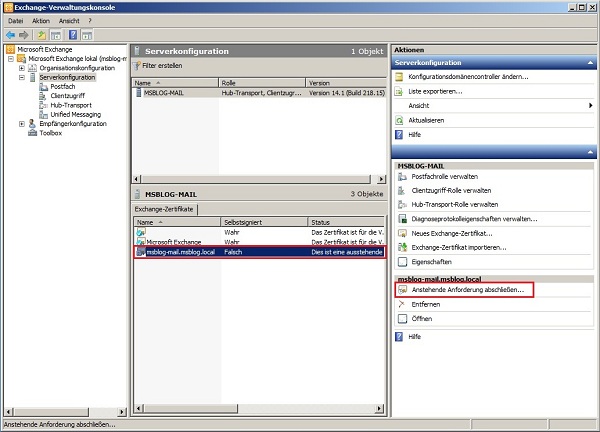The image size is (600, 432).
Task: Open the Datei menu
Action: (16, 21)
